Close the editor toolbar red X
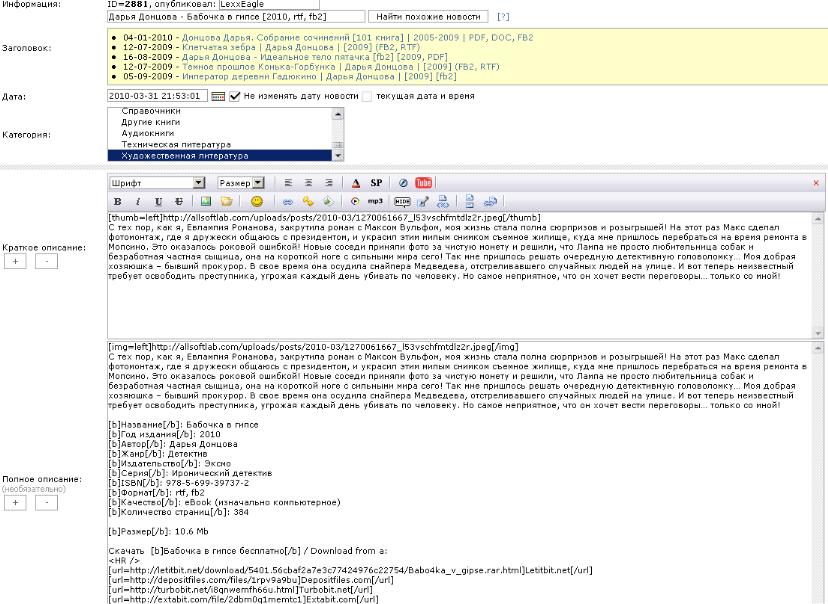The image size is (828, 604). pyautogui.click(x=816, y=183)
